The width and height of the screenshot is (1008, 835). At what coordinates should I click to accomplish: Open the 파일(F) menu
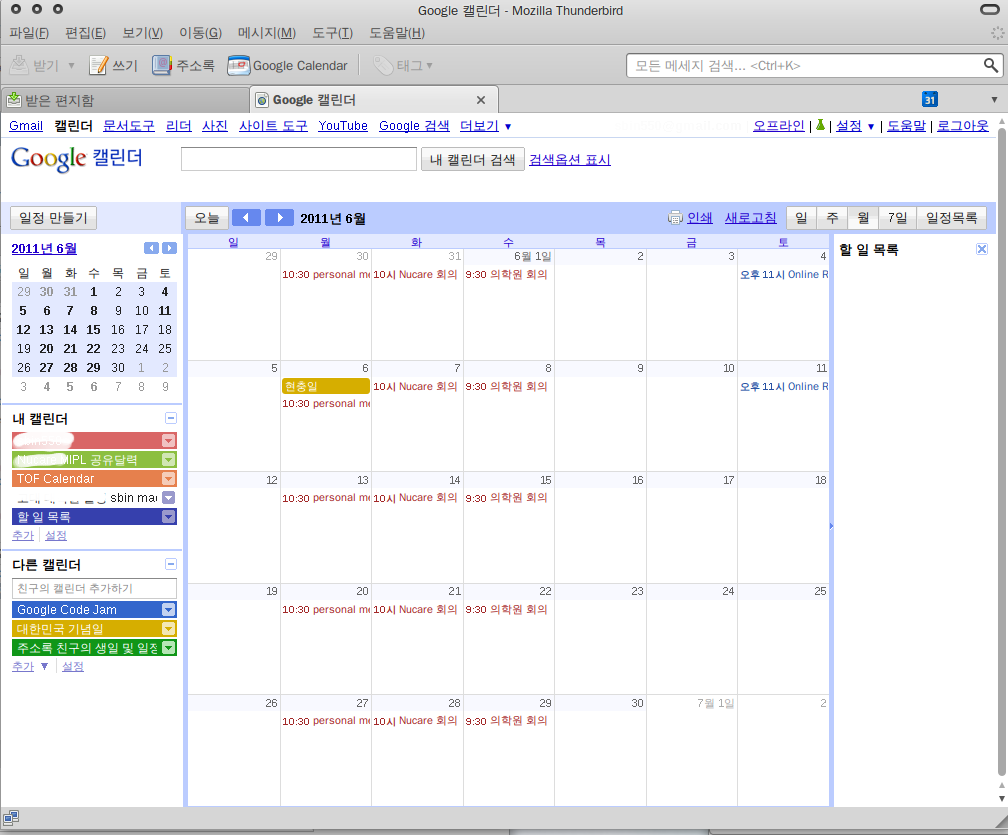[x=29, y=33]
